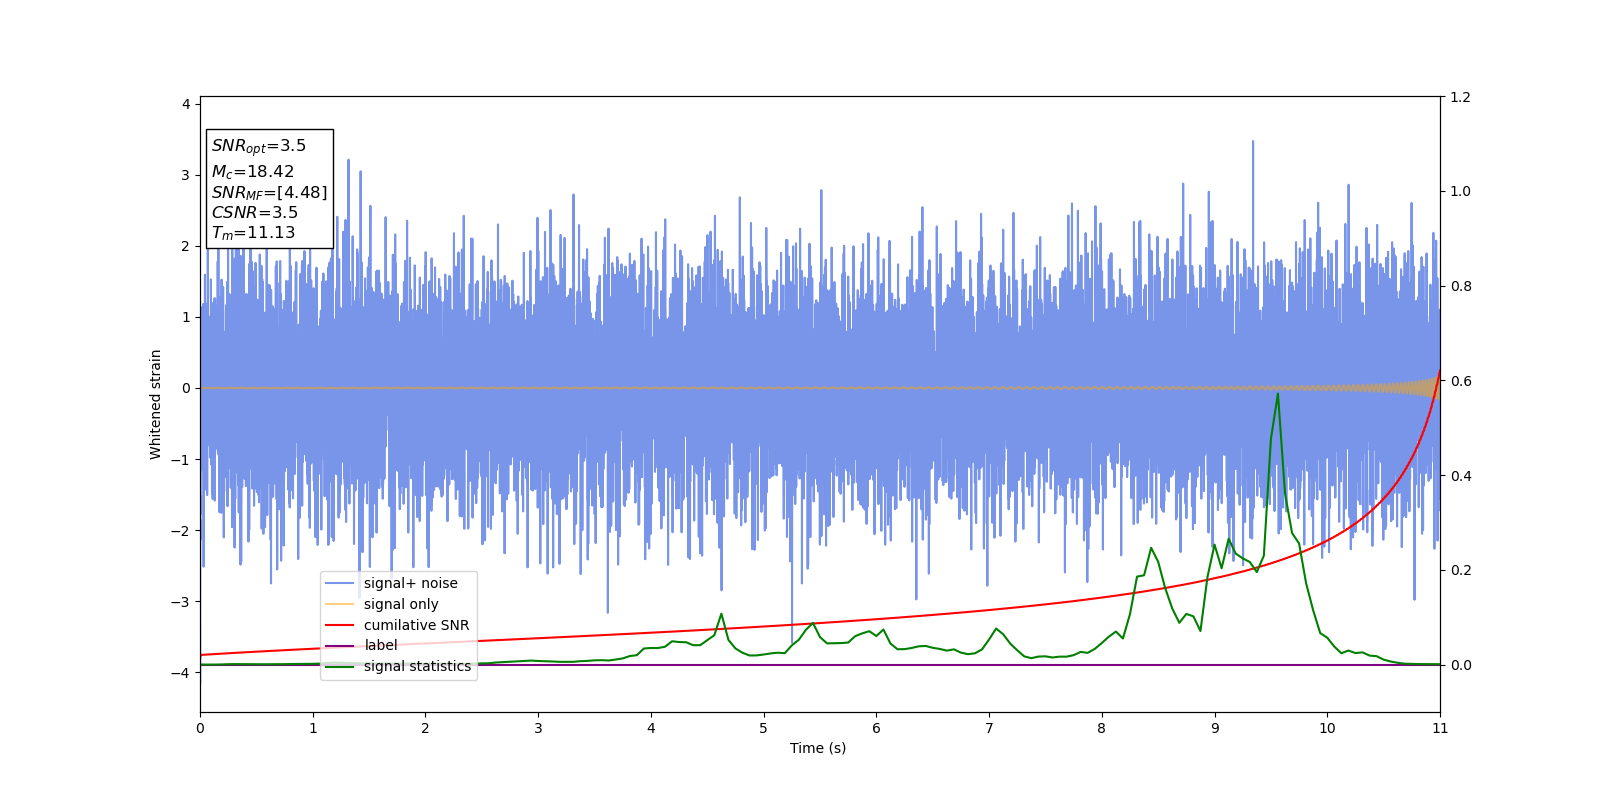Click the blue line swatch in legend
Viewport: 1600px width, 800px height.
(x=340, y=583)
